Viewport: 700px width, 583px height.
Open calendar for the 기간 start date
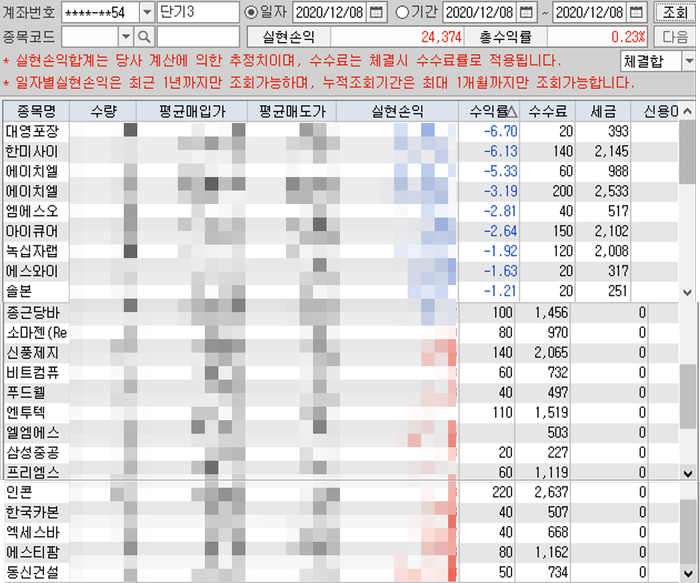pyautogui.click(x=527, y=12)
